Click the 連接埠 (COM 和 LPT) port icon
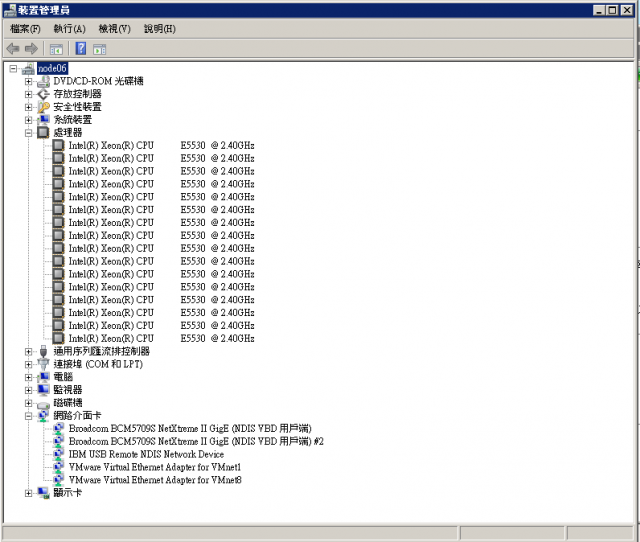The width and height of the screenshot is (640, 542). 43,364
